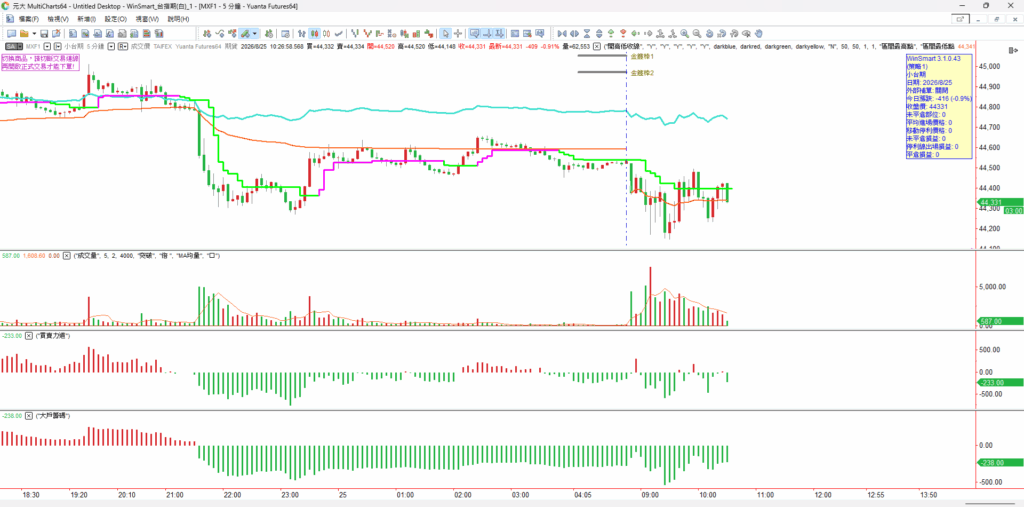The image size is (1024, 507).
Task: Click the TAIFEX exchange label
Action: [x=163, y=46]
